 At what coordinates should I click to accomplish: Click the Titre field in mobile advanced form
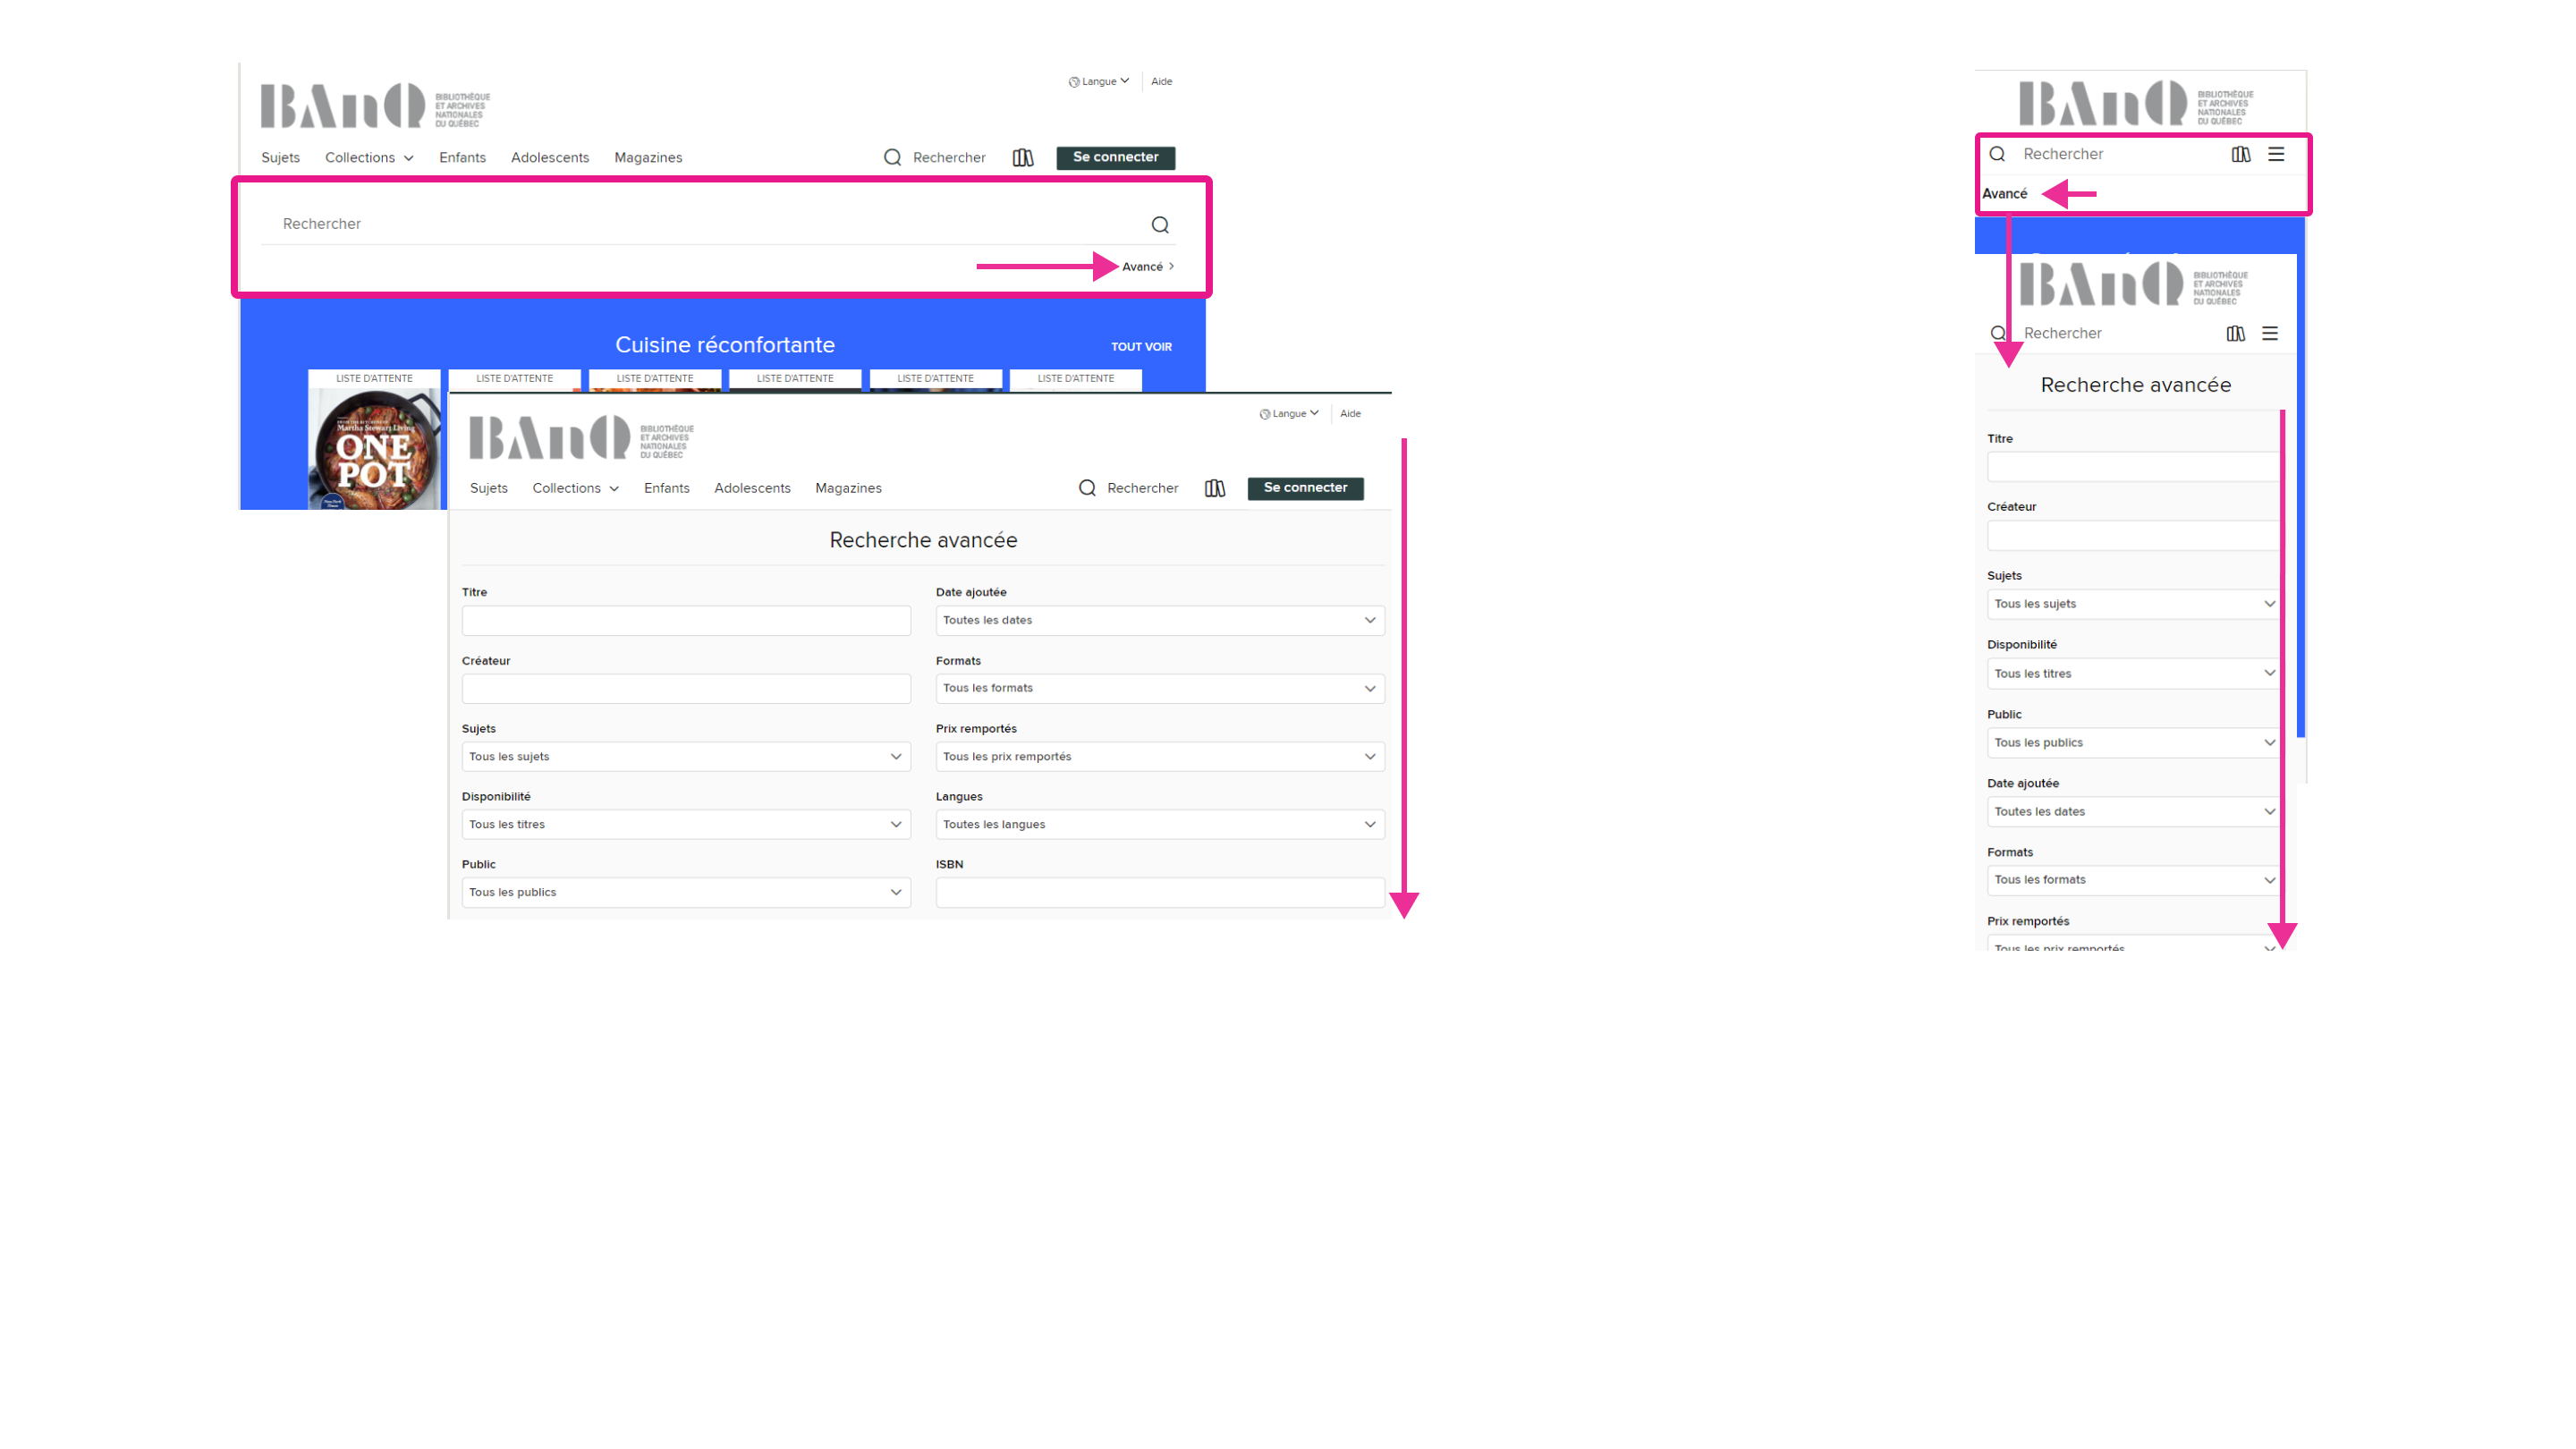coord(2133,467)
